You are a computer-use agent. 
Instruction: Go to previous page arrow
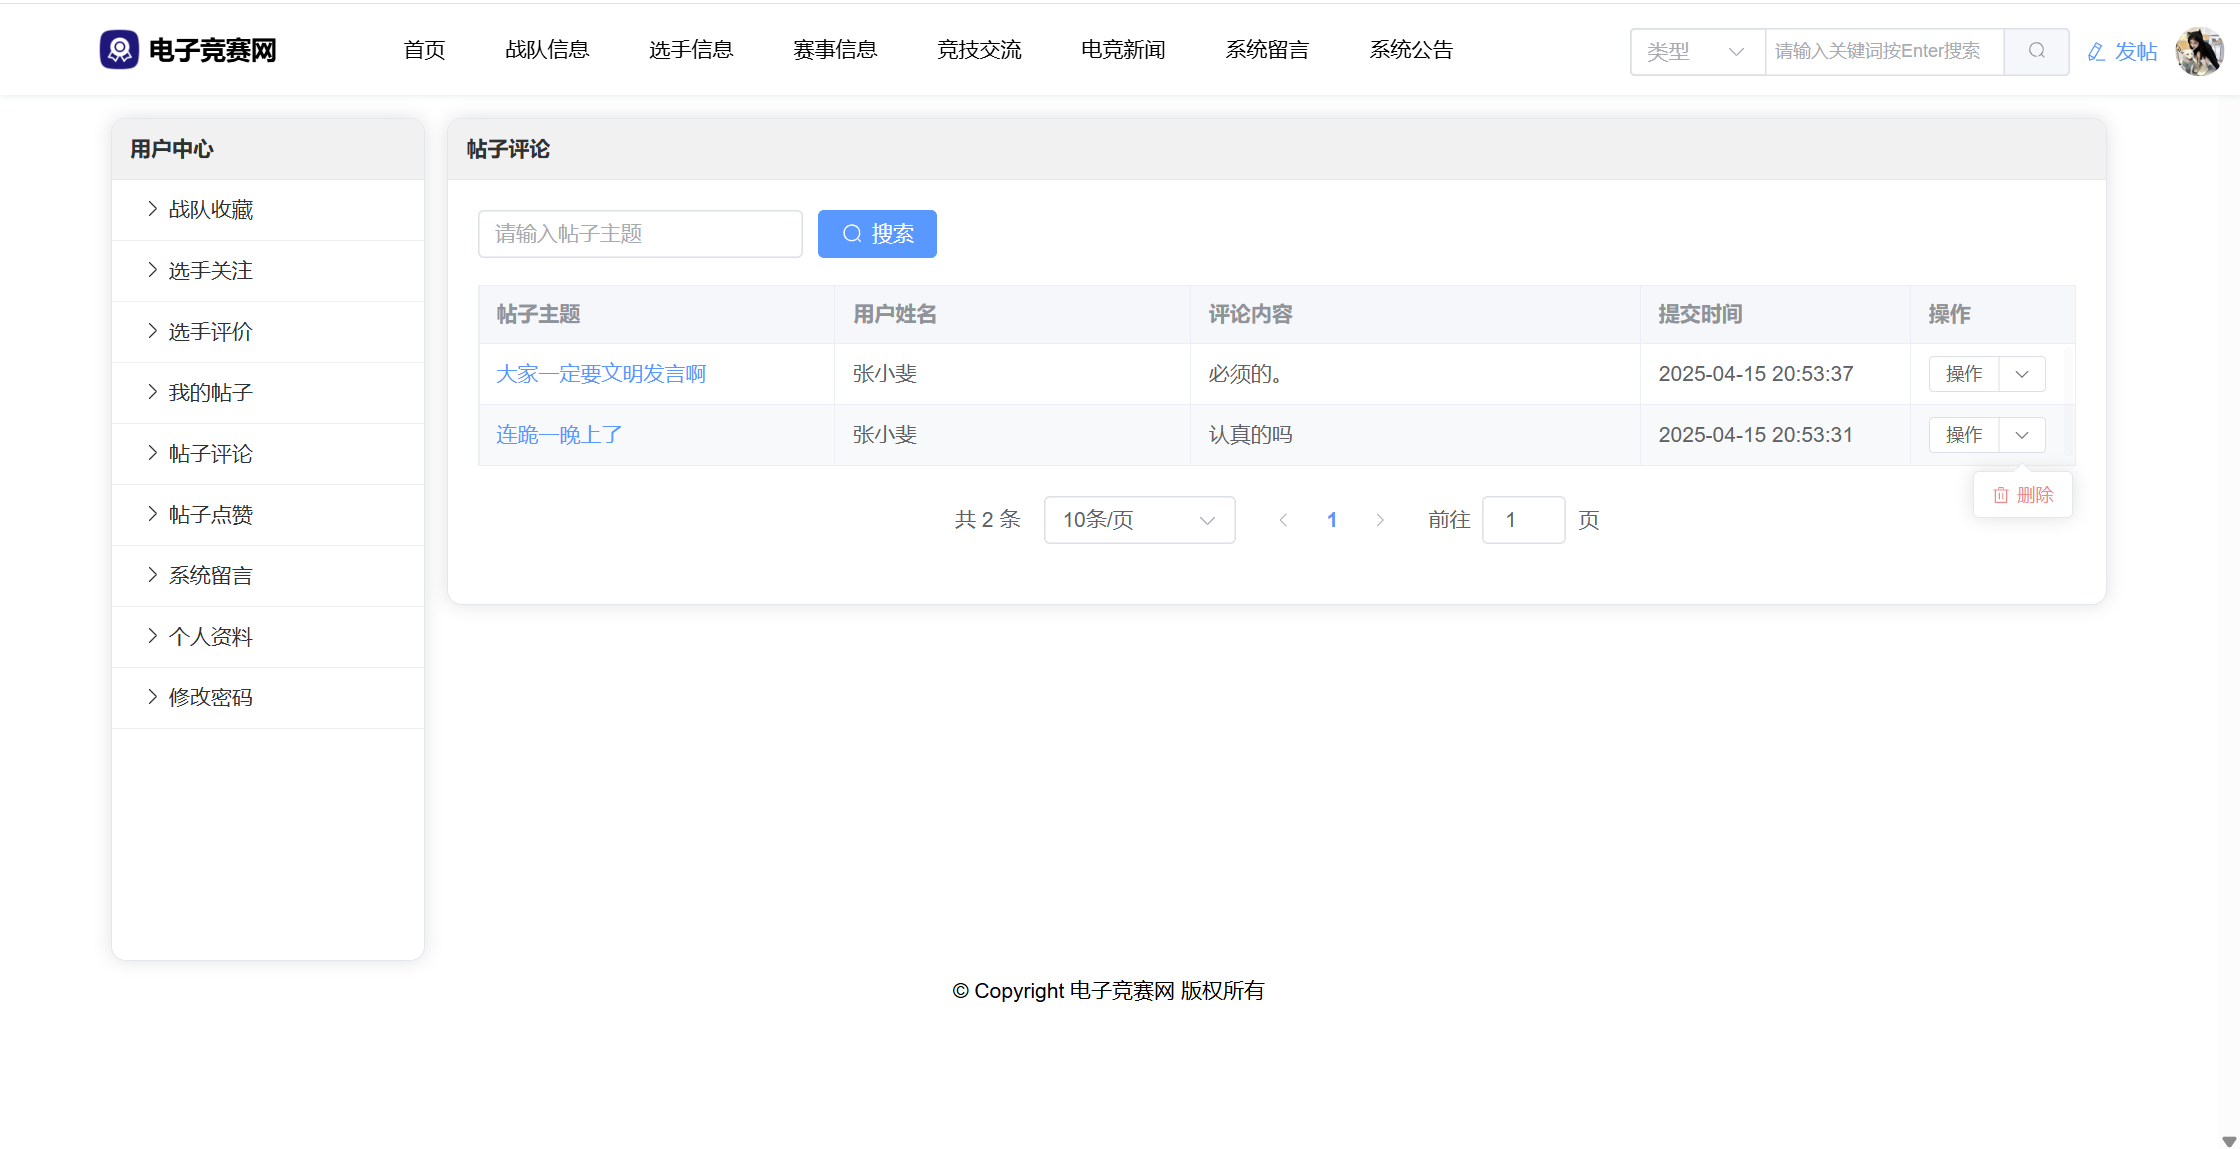coord(1283,520)
